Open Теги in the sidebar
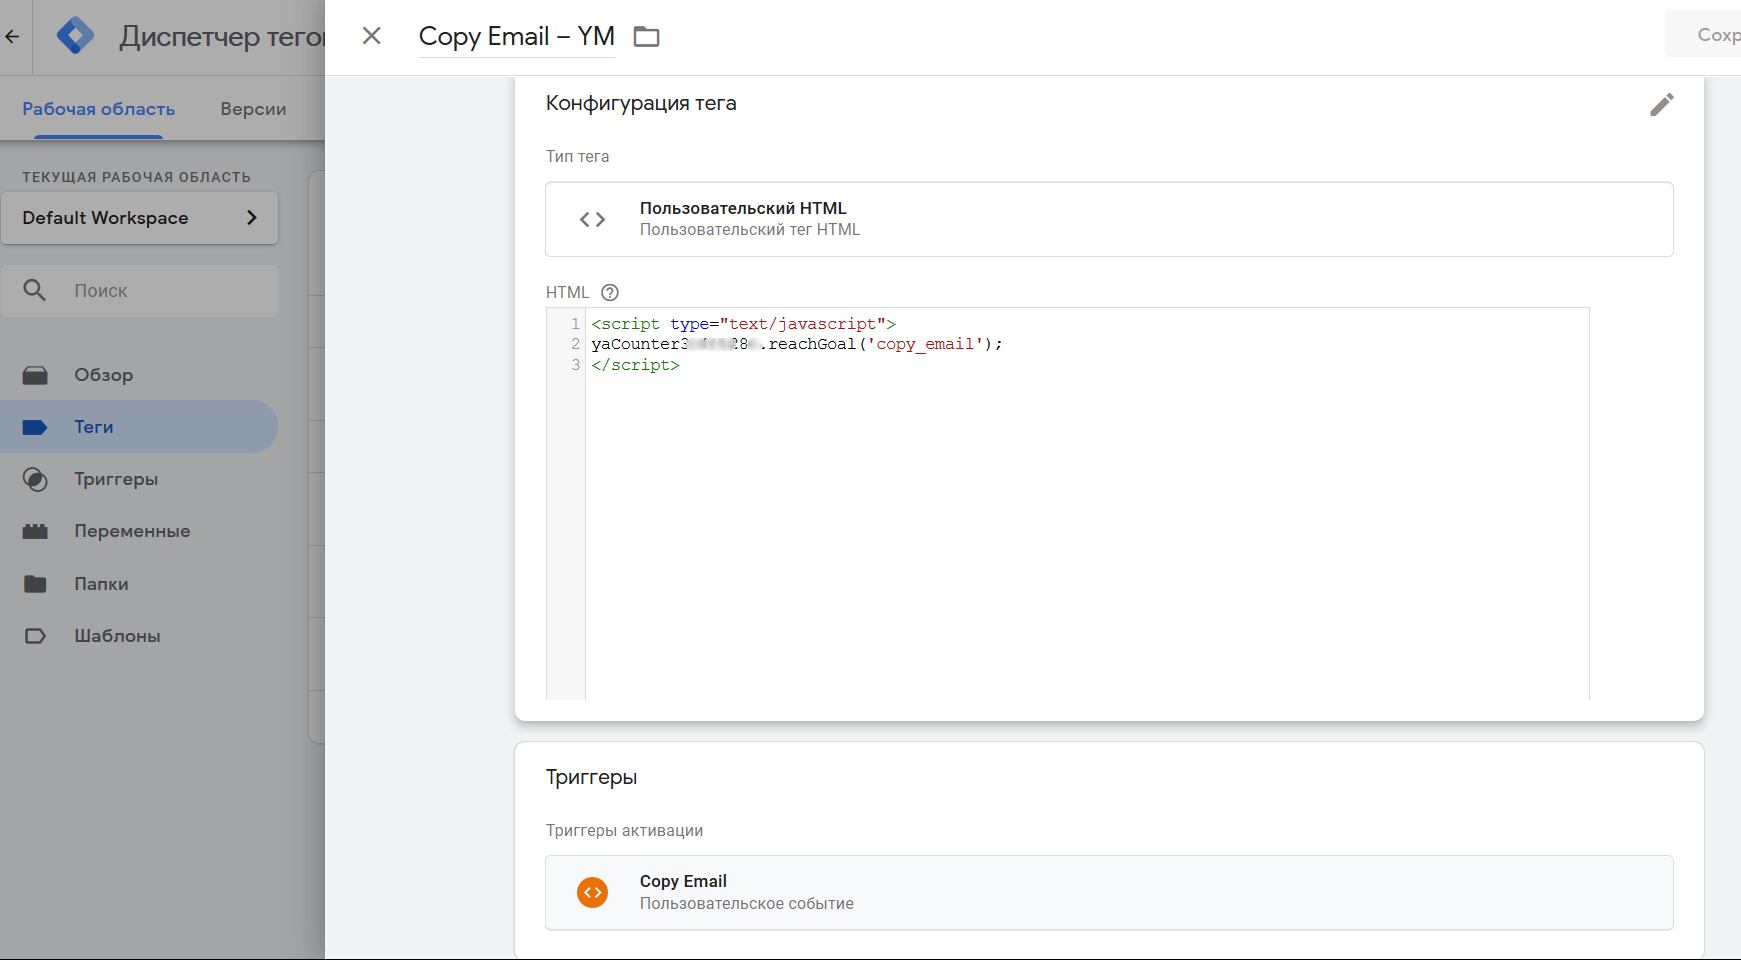Screen dimensions: 1741x960 (139, 427)
